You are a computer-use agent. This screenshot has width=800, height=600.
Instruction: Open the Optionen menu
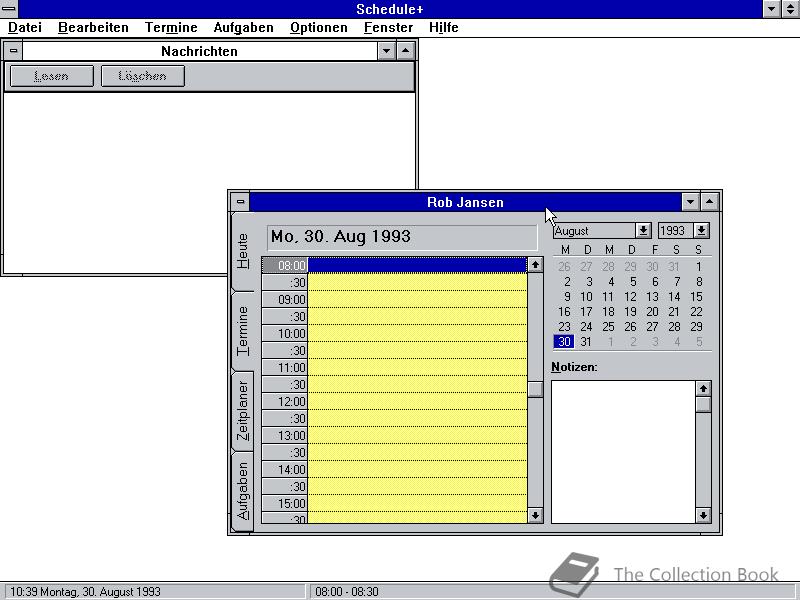(318, 28)
